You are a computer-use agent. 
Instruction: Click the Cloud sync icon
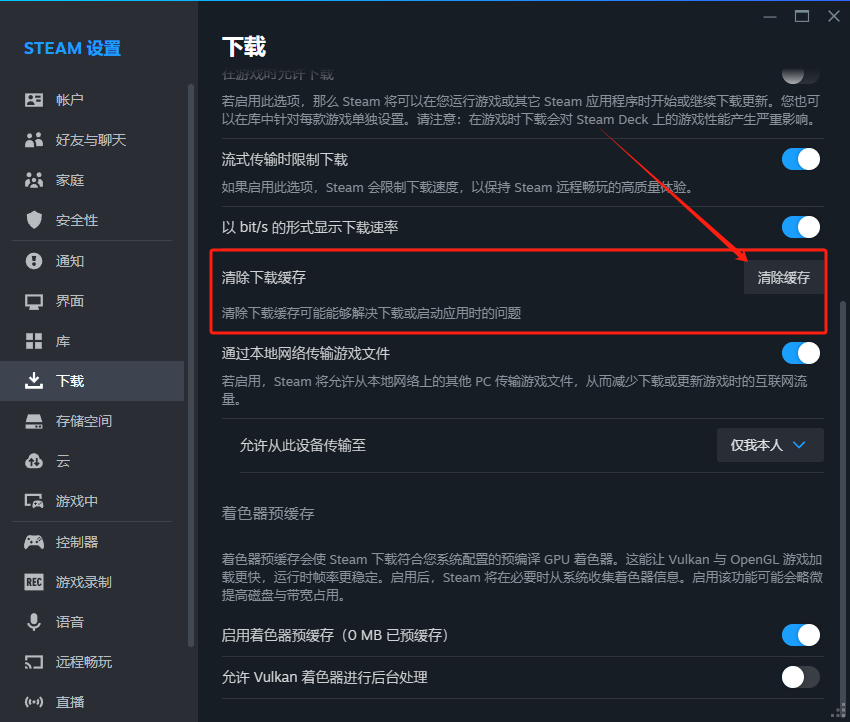(34, 461)
